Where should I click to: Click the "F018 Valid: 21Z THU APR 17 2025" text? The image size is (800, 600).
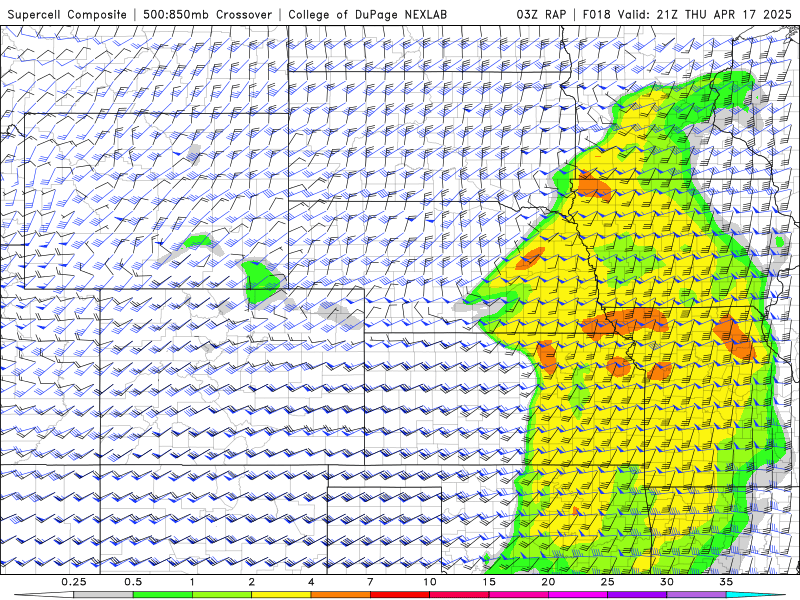point(687,14)
